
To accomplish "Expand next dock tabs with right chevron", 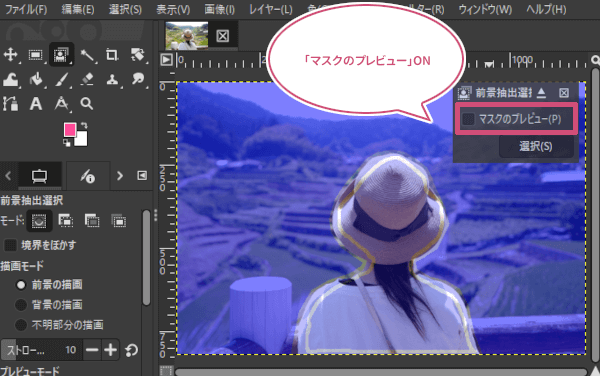I will (x=120, y=176).
